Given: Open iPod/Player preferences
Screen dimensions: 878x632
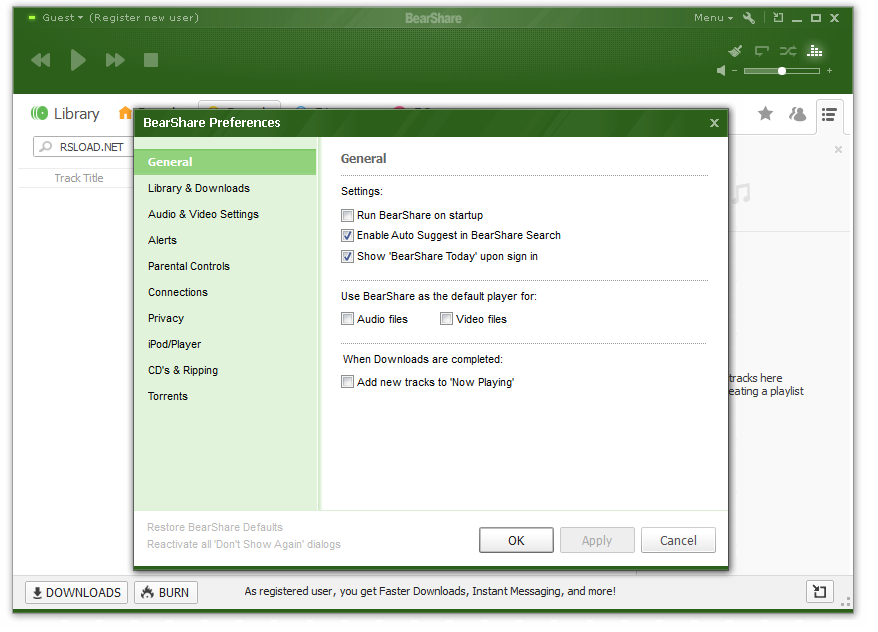Looking at the screenshot, I should [174, 344].
